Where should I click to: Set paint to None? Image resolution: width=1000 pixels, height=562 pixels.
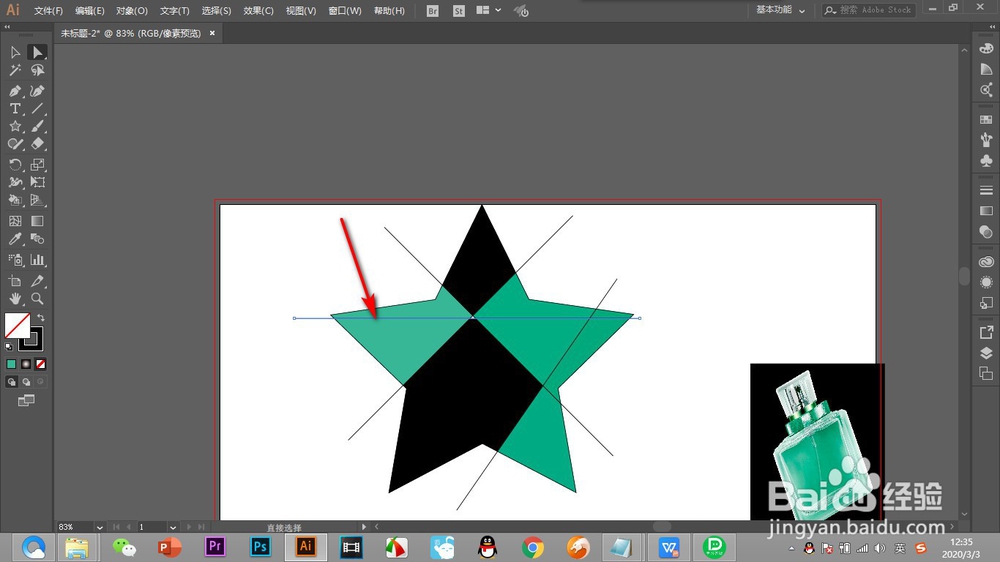(40, 364)
